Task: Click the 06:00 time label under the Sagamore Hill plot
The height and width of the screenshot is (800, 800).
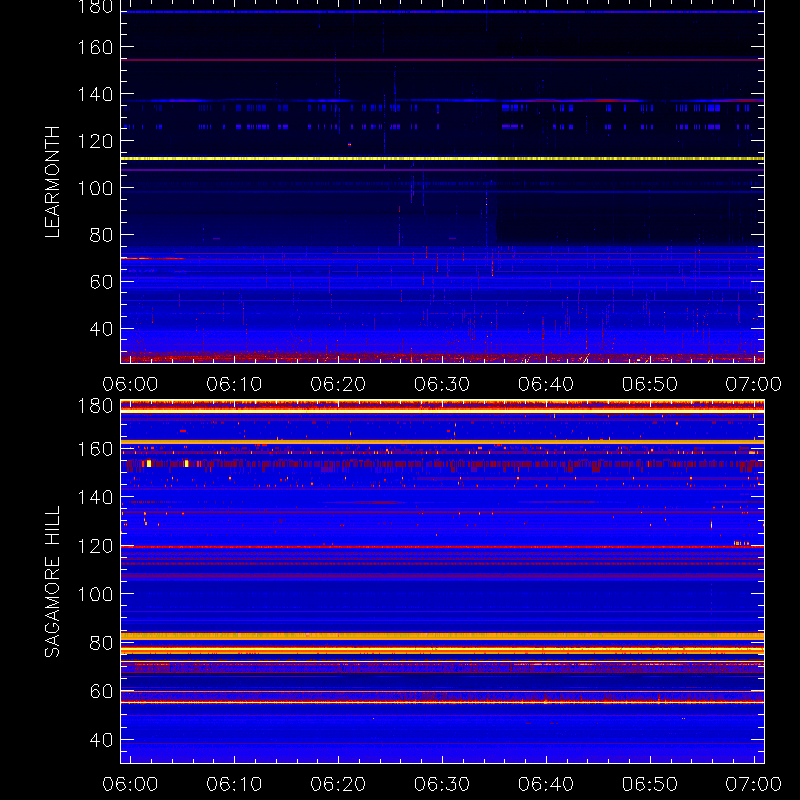Action: coord(130,784)
